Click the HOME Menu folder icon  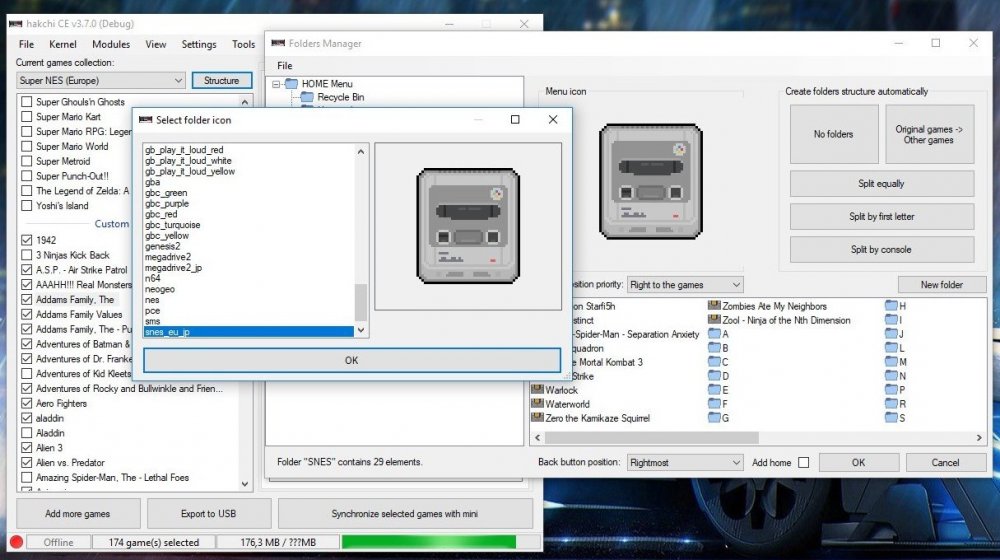point(291,84)
